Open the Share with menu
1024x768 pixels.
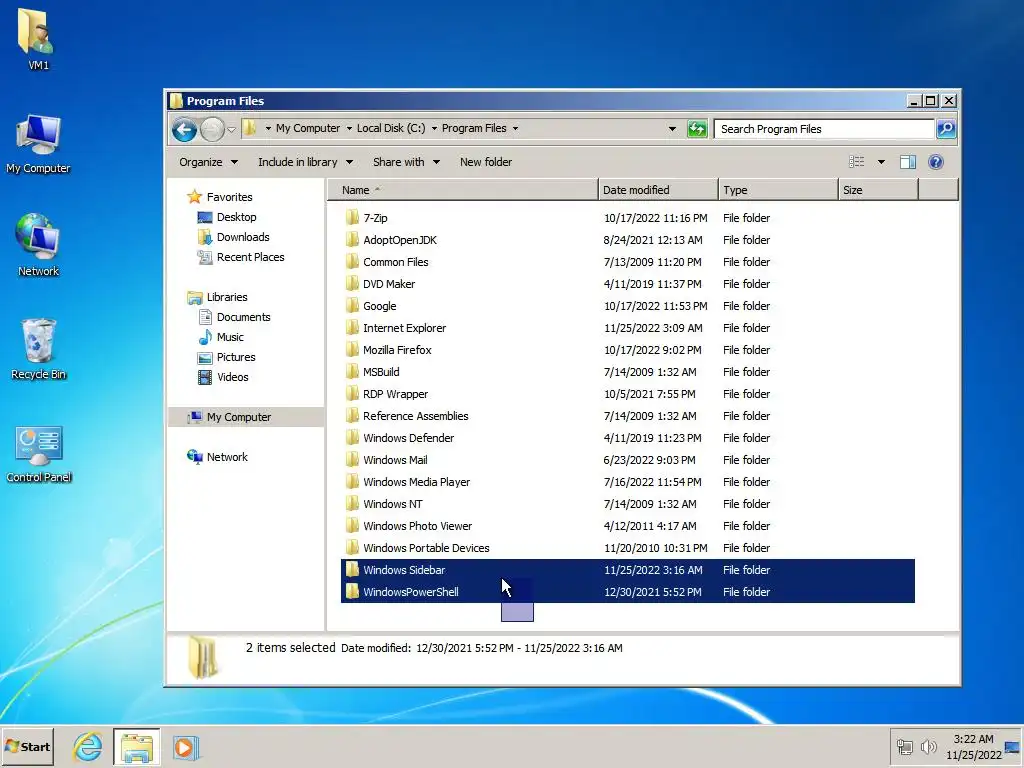pos(406,162)
